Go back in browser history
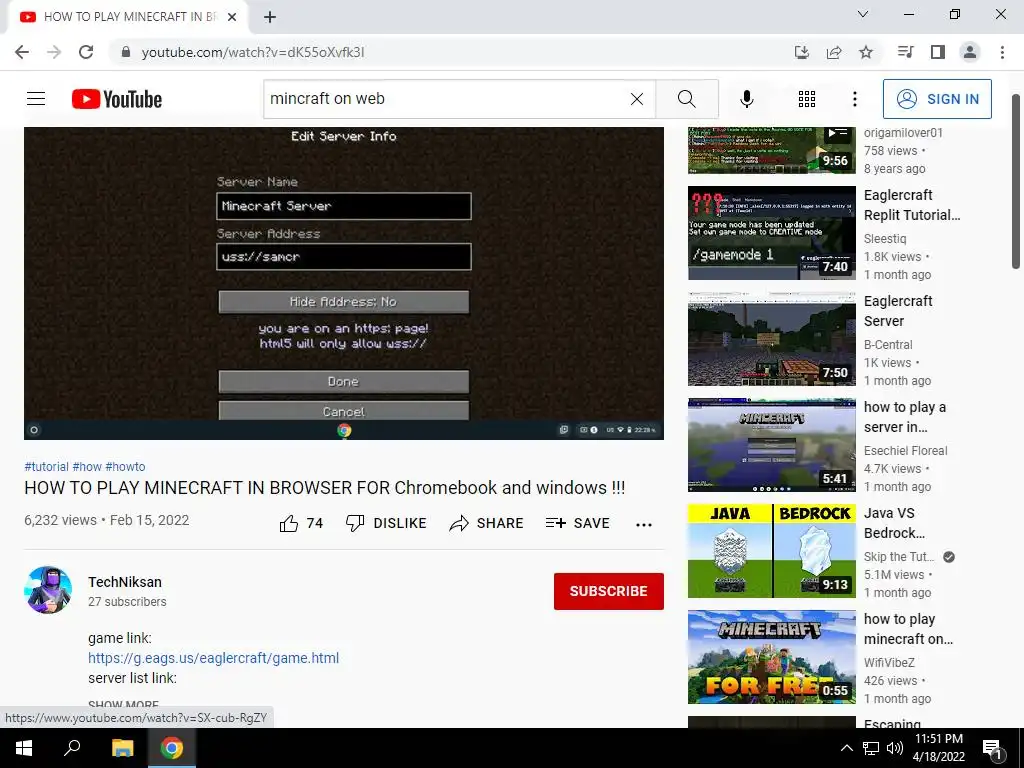 pos(22,52)
